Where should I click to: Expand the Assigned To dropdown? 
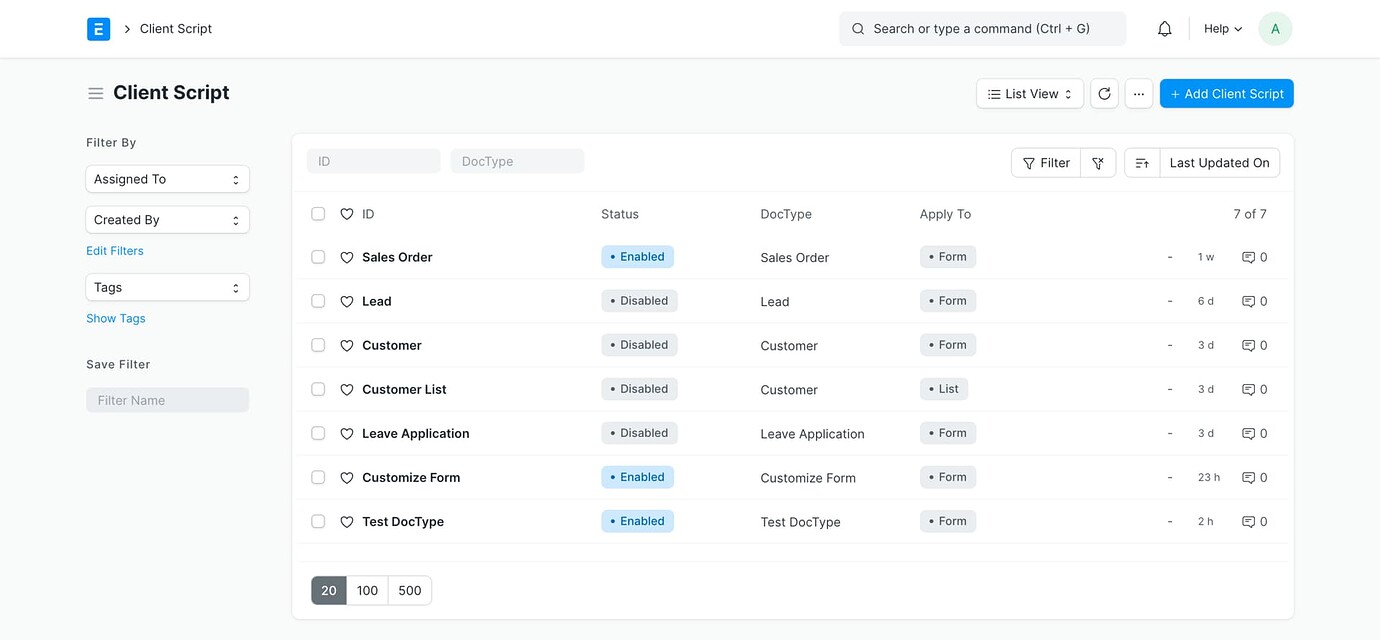coord(167,179)
